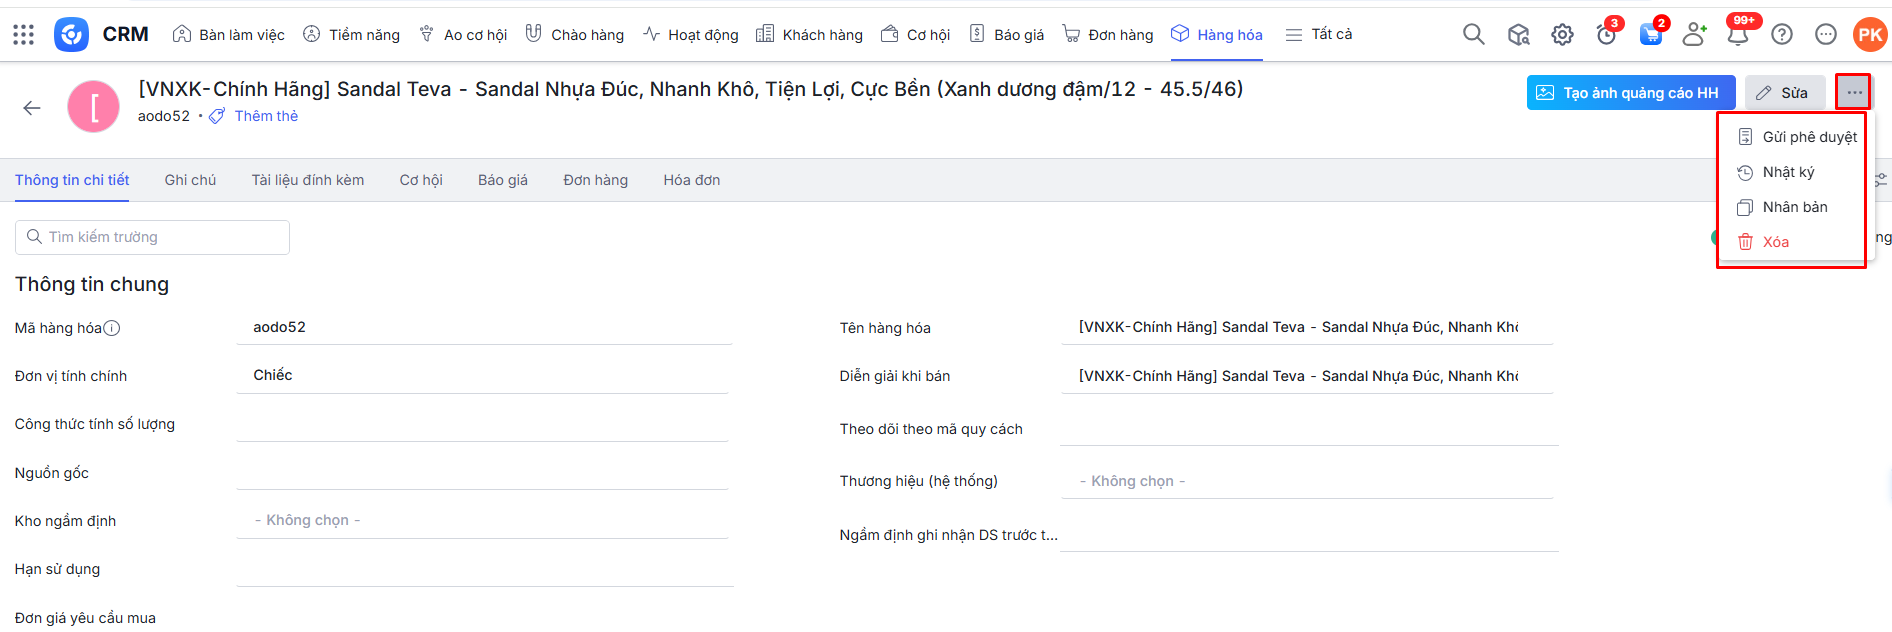Open the three-dot more options button
Viewport: 1892px width, 632px height.
[1854, 93]
